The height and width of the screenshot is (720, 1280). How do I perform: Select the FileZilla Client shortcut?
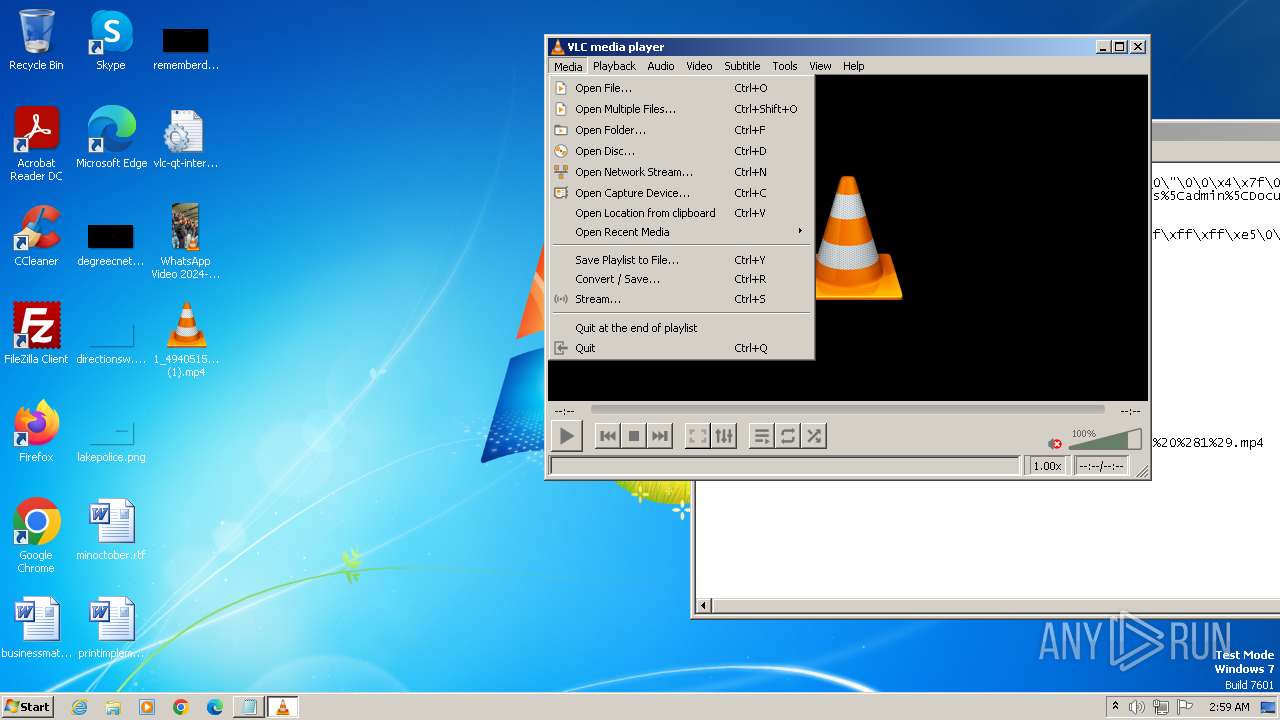[x=36, y=334]
